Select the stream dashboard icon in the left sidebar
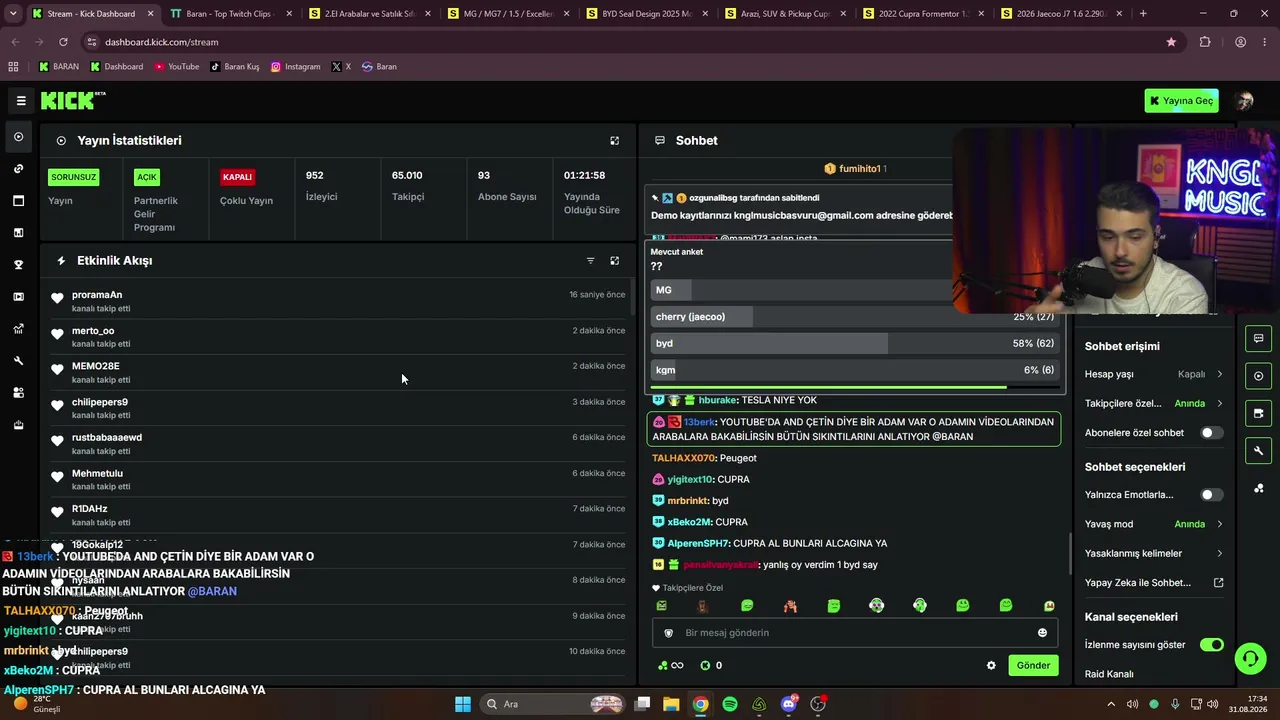The image size is (1280, 720). click(x=18, y=137)
